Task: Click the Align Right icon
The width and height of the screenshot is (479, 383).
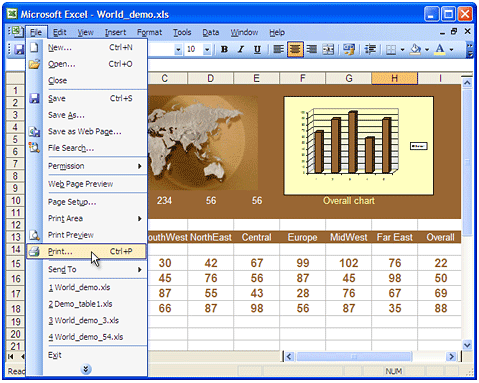Action: pos(312,50)
